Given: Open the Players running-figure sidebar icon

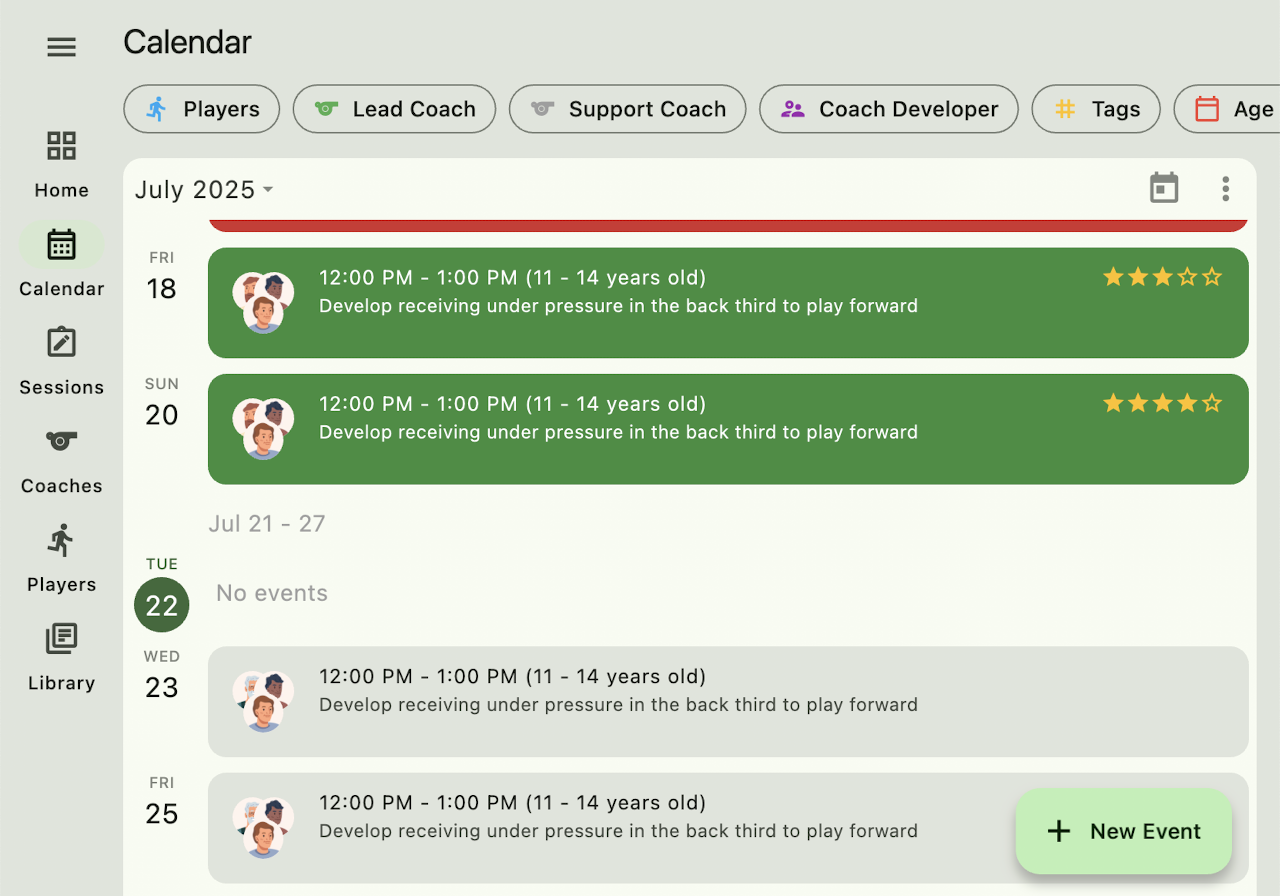Looking at the screenshot, I should (61, 541).
